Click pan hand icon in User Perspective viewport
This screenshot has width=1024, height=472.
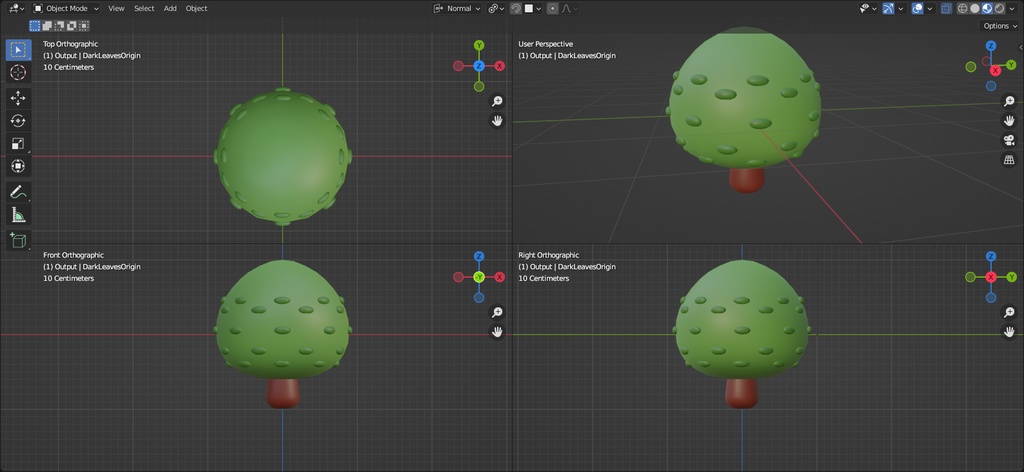coord(1009,121)
